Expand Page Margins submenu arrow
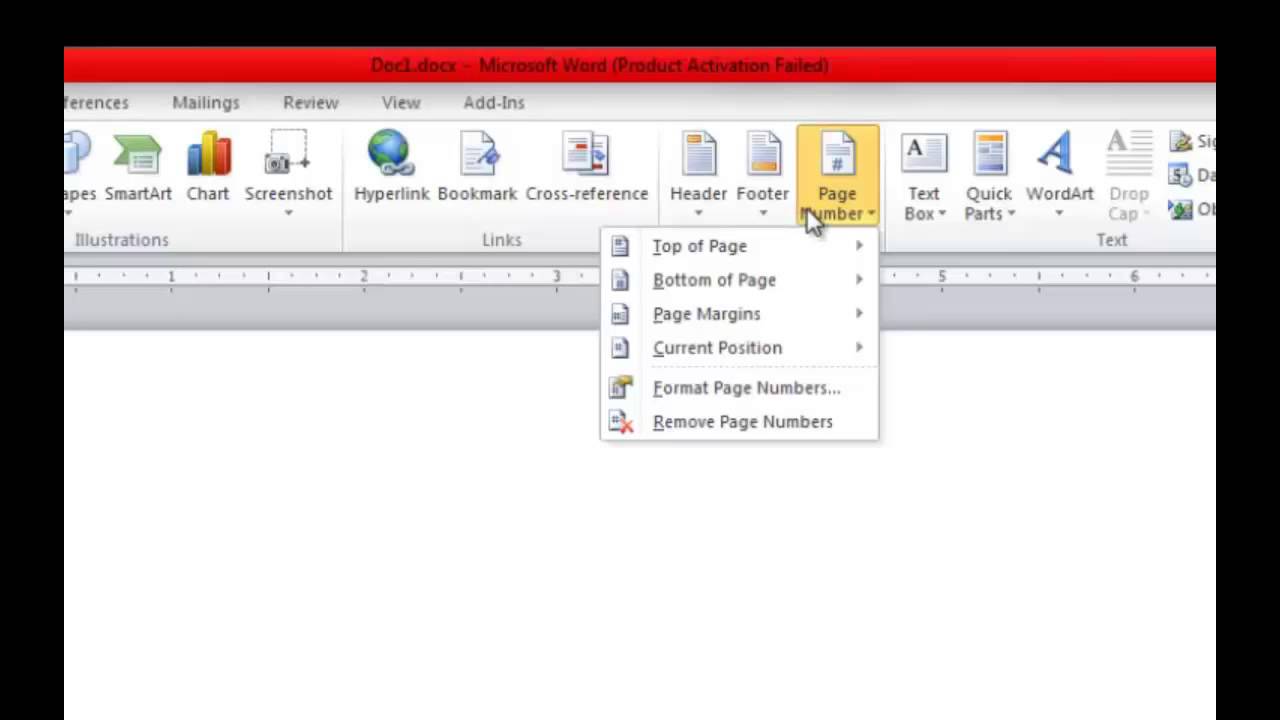The height and width of the screenshot is (720, 1280). click(859, 314)
